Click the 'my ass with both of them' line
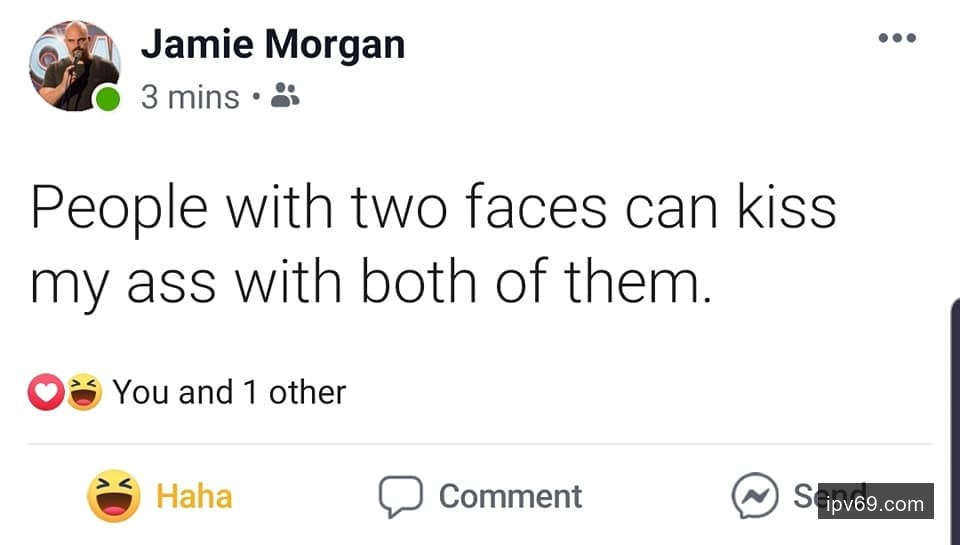The image size is (960, 545). click(x=371, y=283)
